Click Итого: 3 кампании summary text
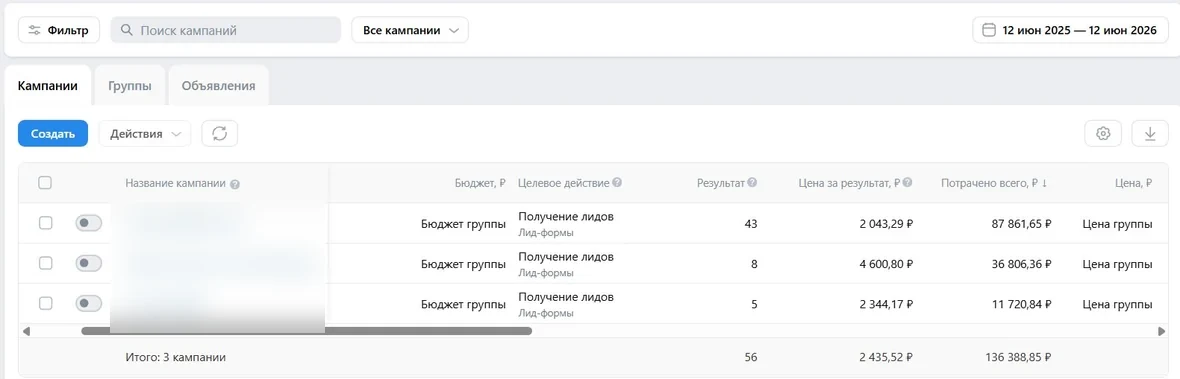Viewport: 1180px width, 379px height. (175, 357)
